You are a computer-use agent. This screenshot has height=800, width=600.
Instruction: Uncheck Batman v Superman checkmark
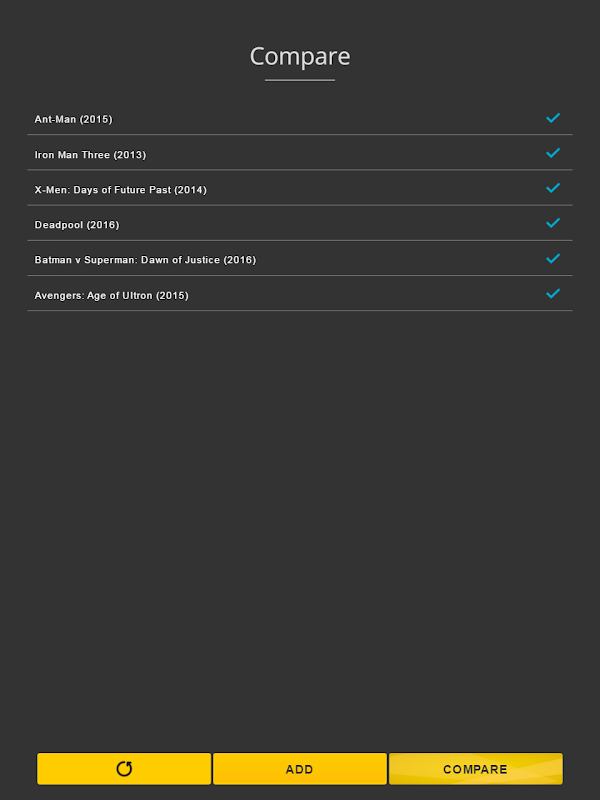pos(553,258)
